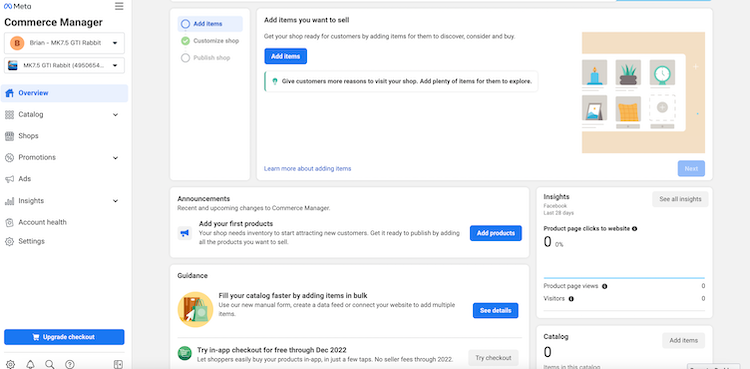Open settings gear in bottom toolbar
750x369 pixels.
[10, 364]
